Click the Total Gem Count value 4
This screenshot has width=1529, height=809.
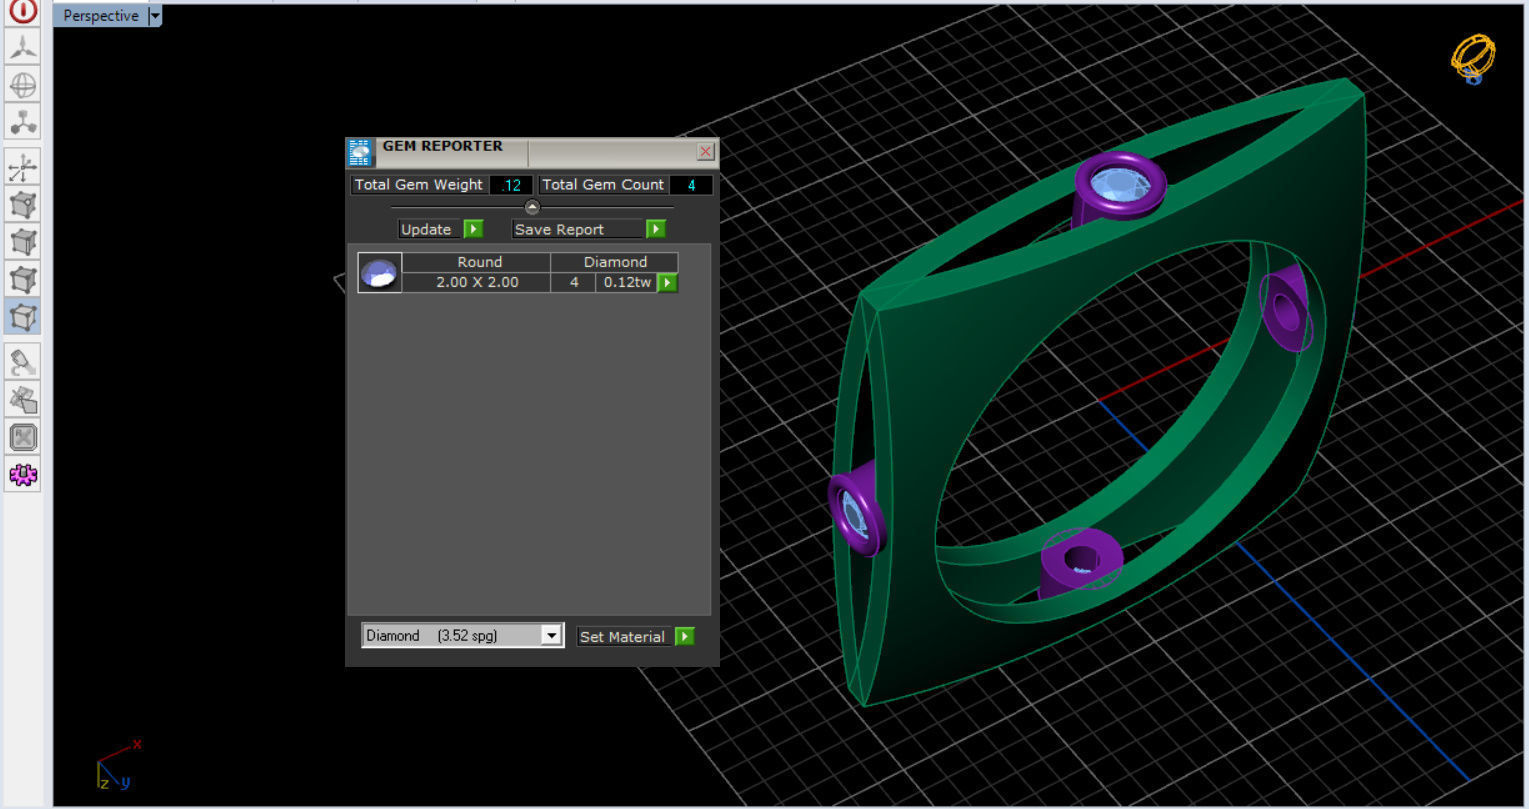coord(691,185)
